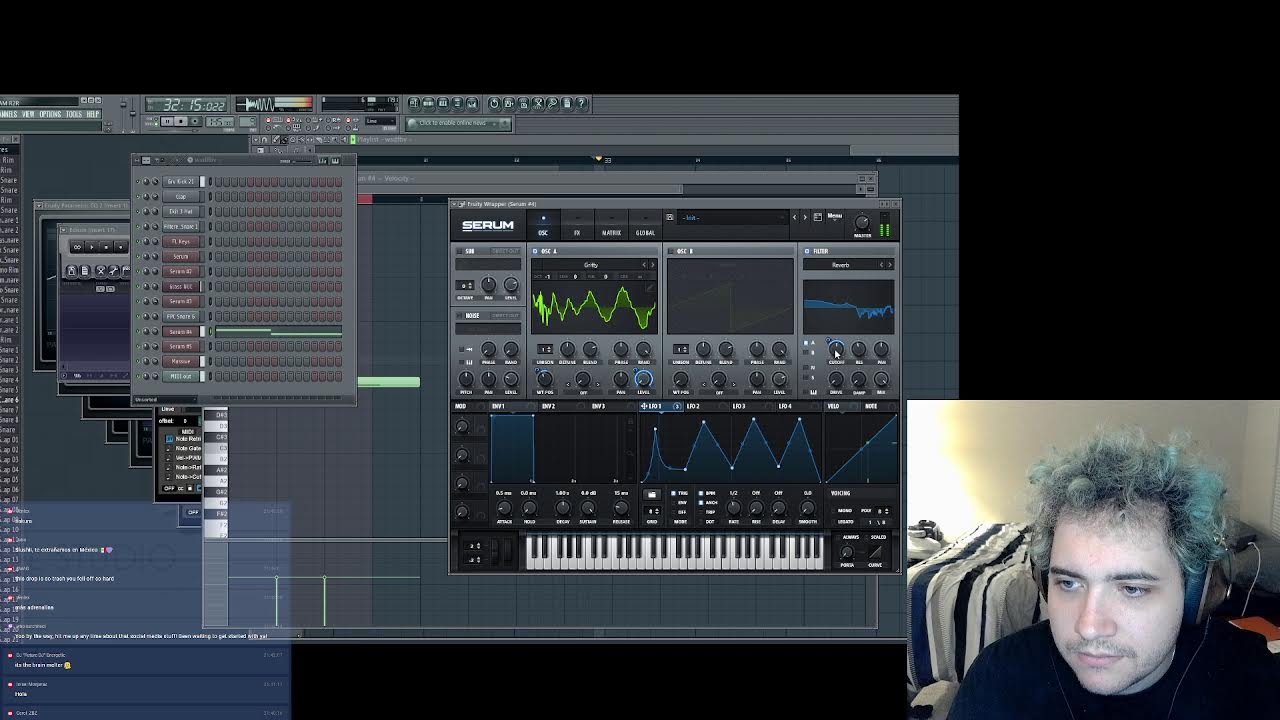Click Edison loop button

pos(77,247)
